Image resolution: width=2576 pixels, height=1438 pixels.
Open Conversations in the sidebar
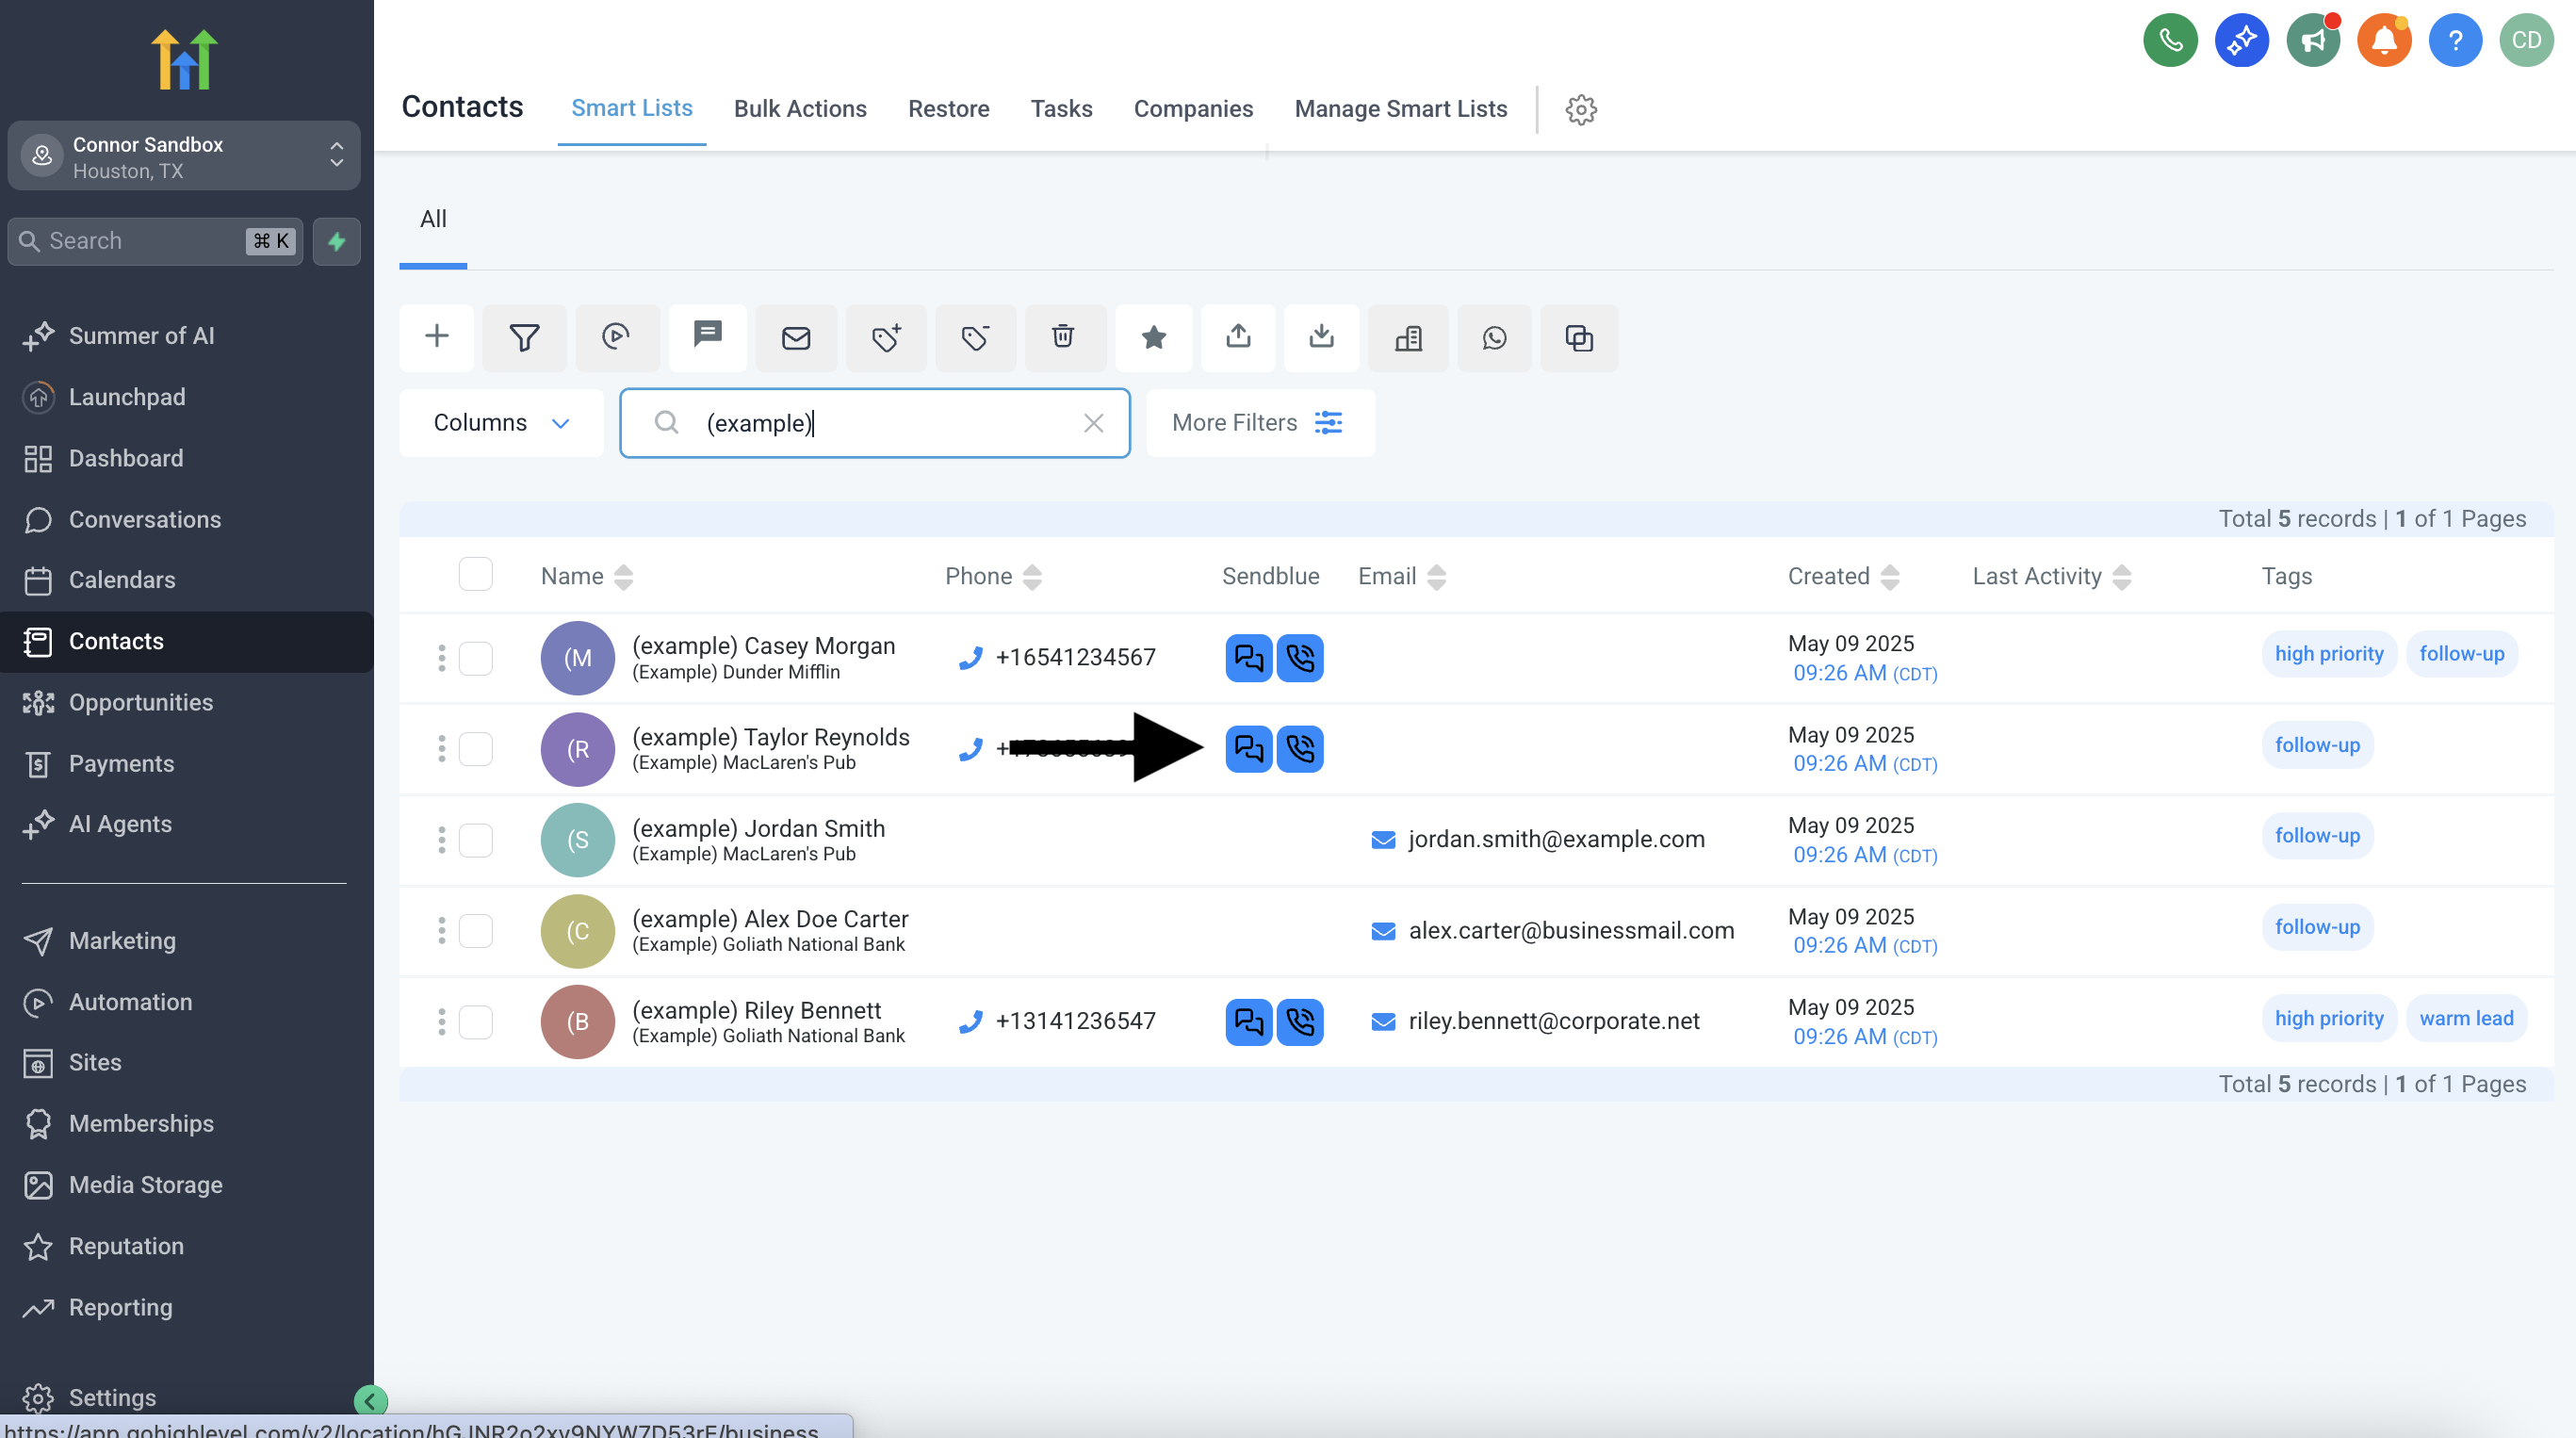coord(145,519)
